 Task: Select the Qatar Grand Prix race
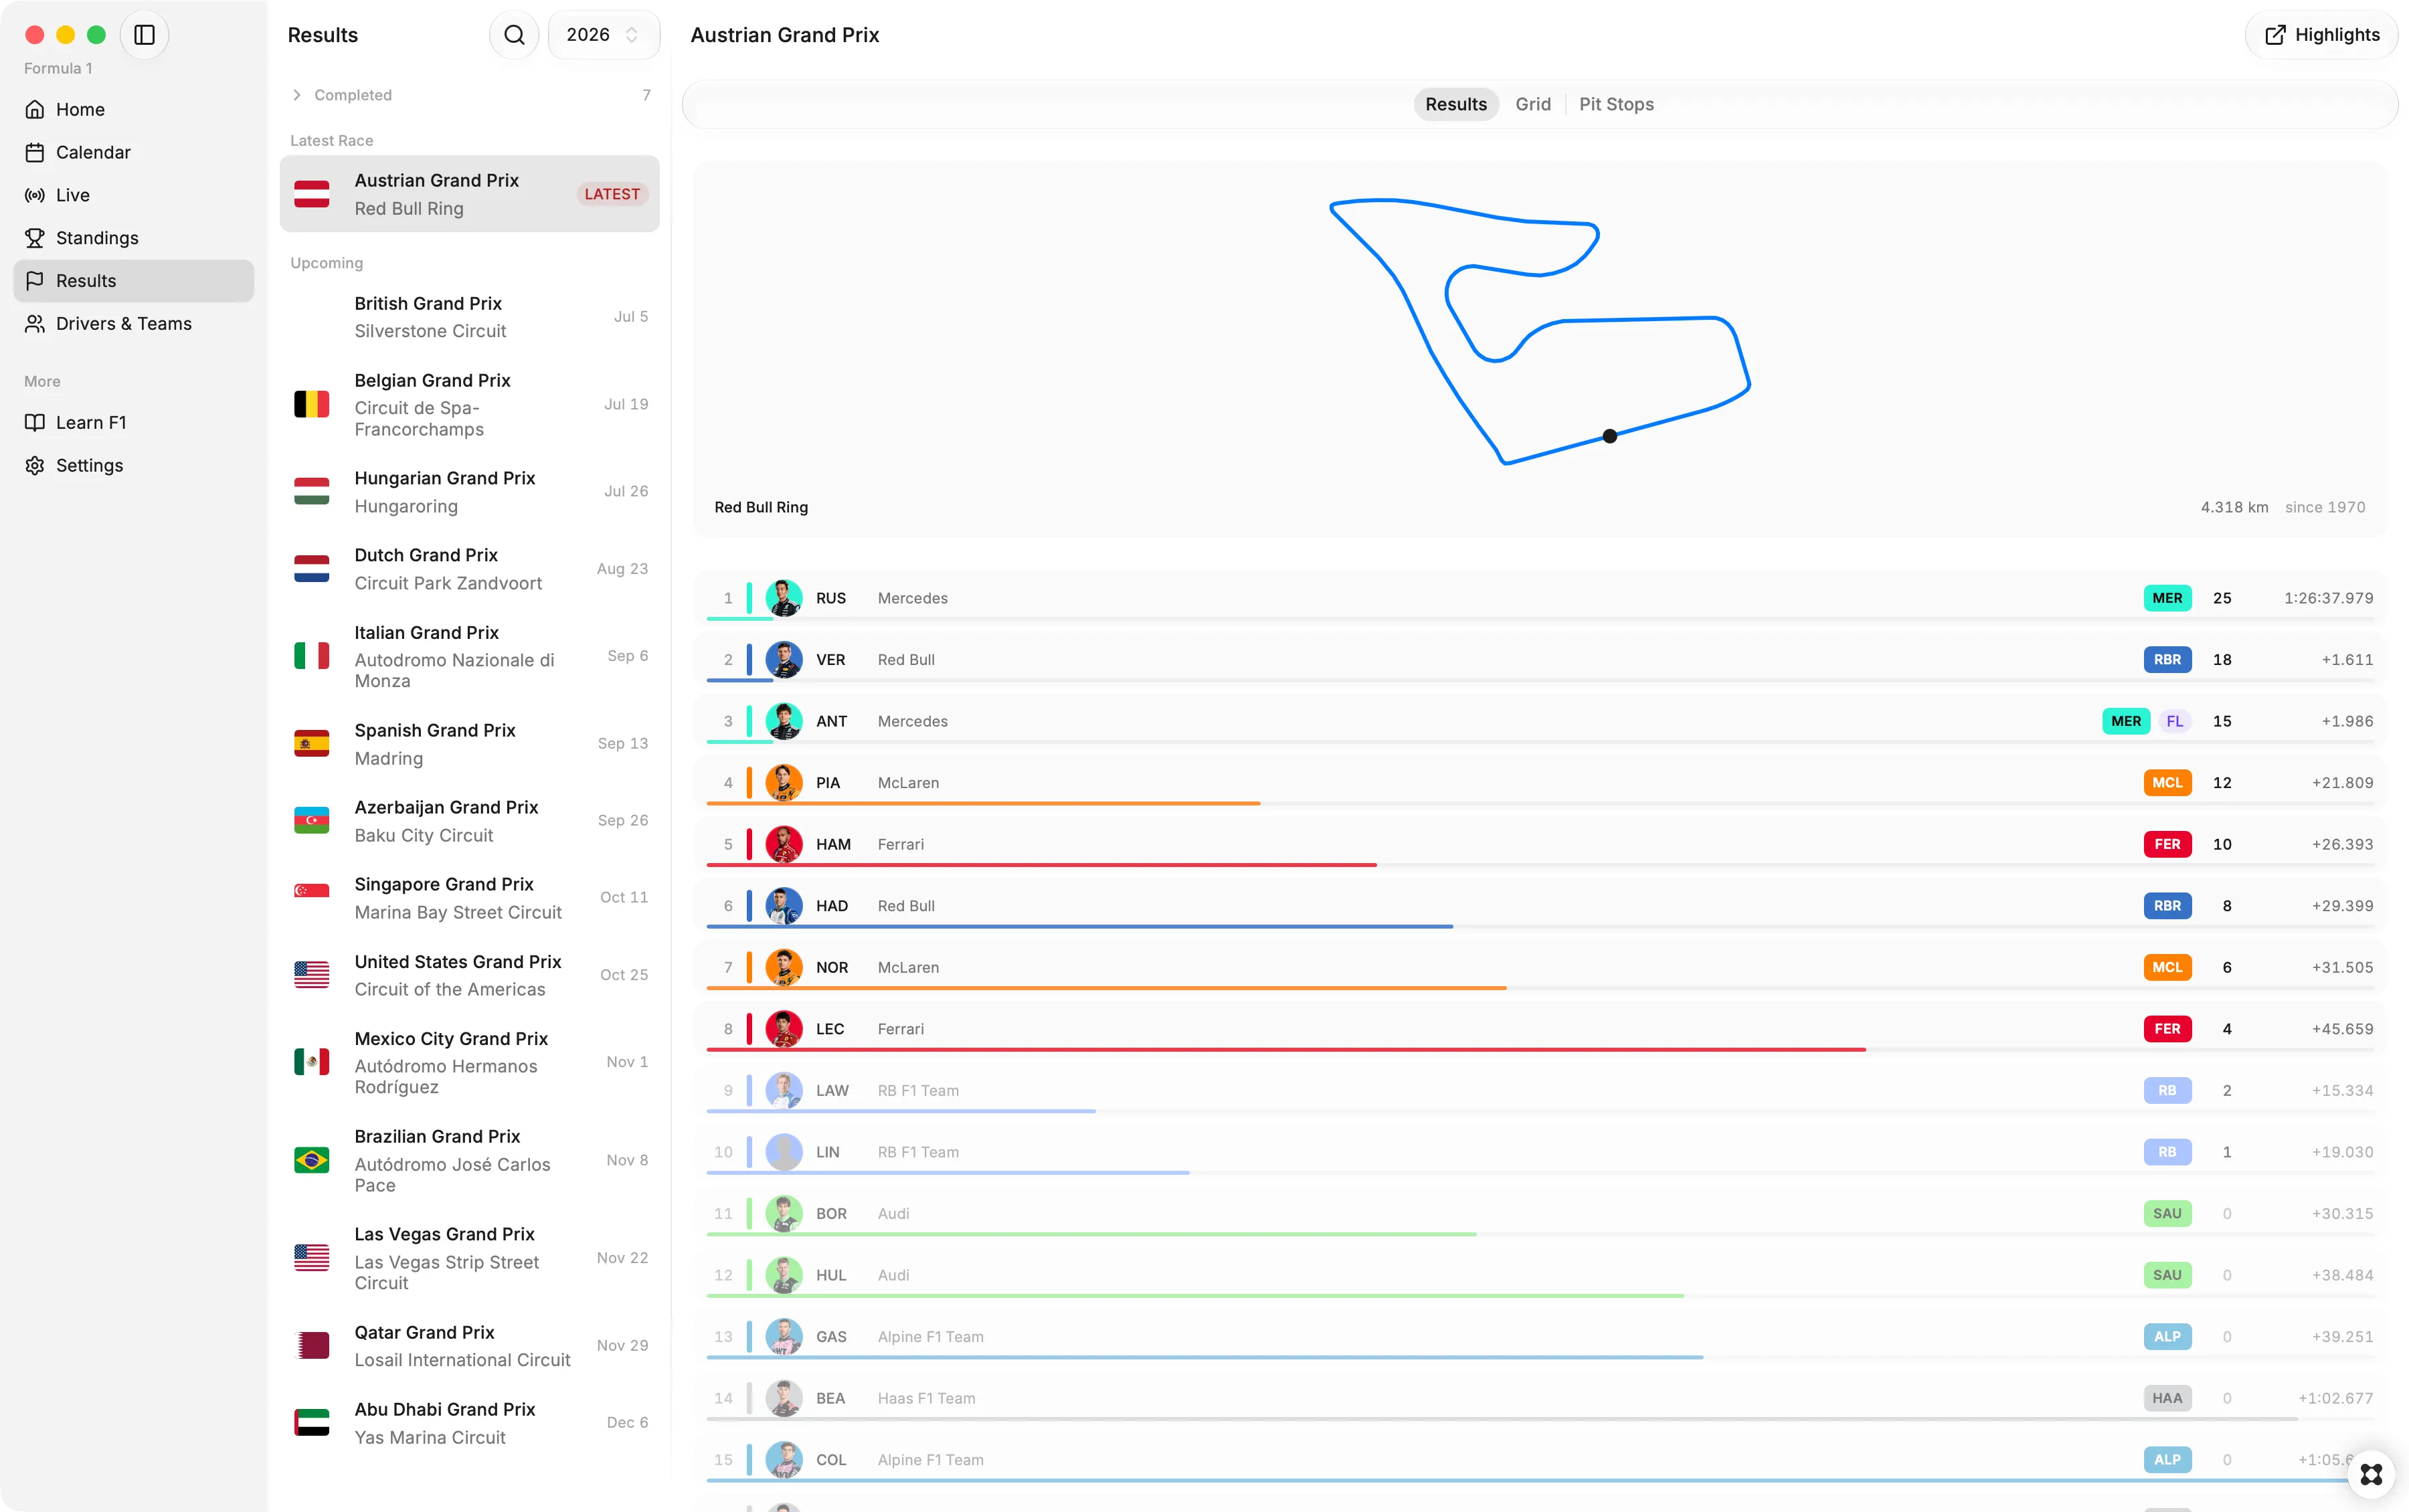coord(469,1346)
